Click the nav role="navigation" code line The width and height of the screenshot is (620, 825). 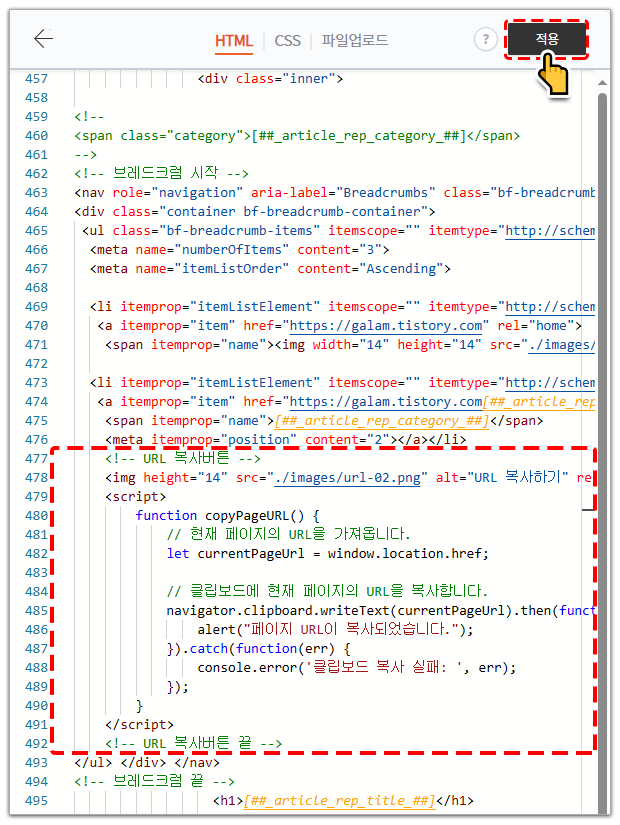[x=335, y=193]
